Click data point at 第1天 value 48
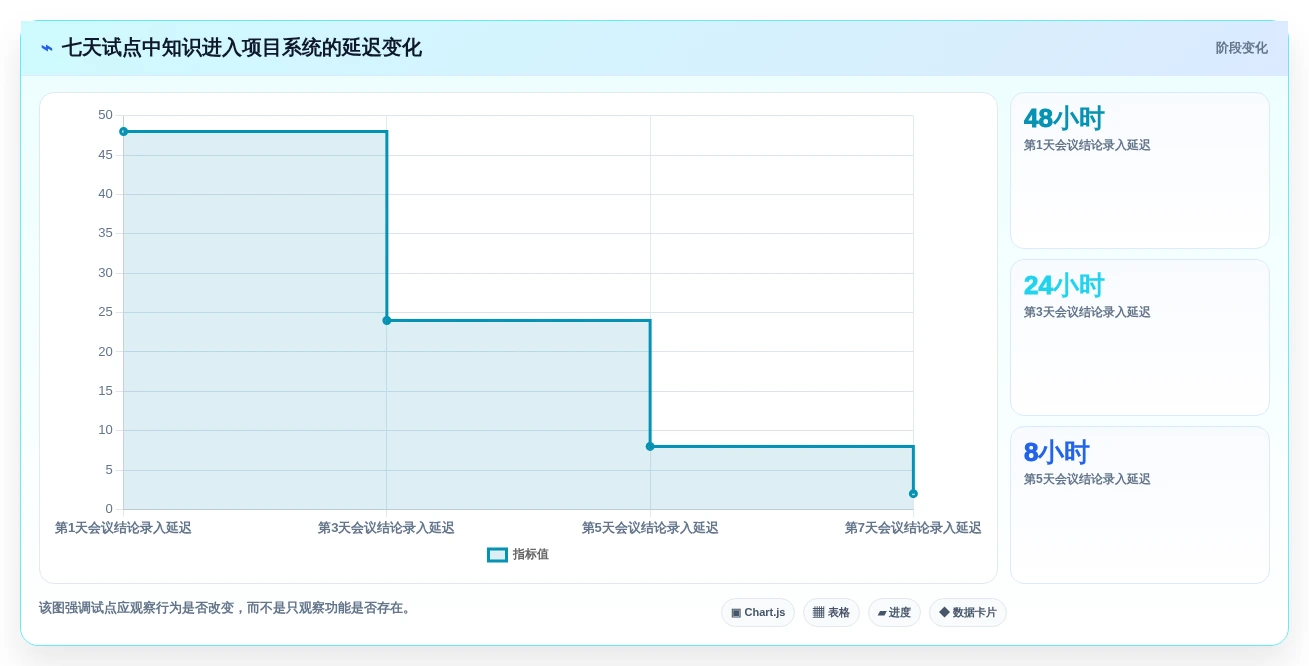Viewport: 1309px width, 666px height. [x=123, y=131]
